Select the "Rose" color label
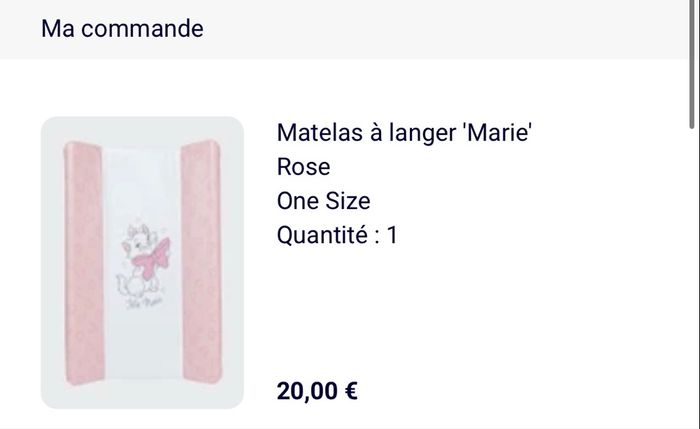Viewport: 700px width, 429px height. click(303, 167)
